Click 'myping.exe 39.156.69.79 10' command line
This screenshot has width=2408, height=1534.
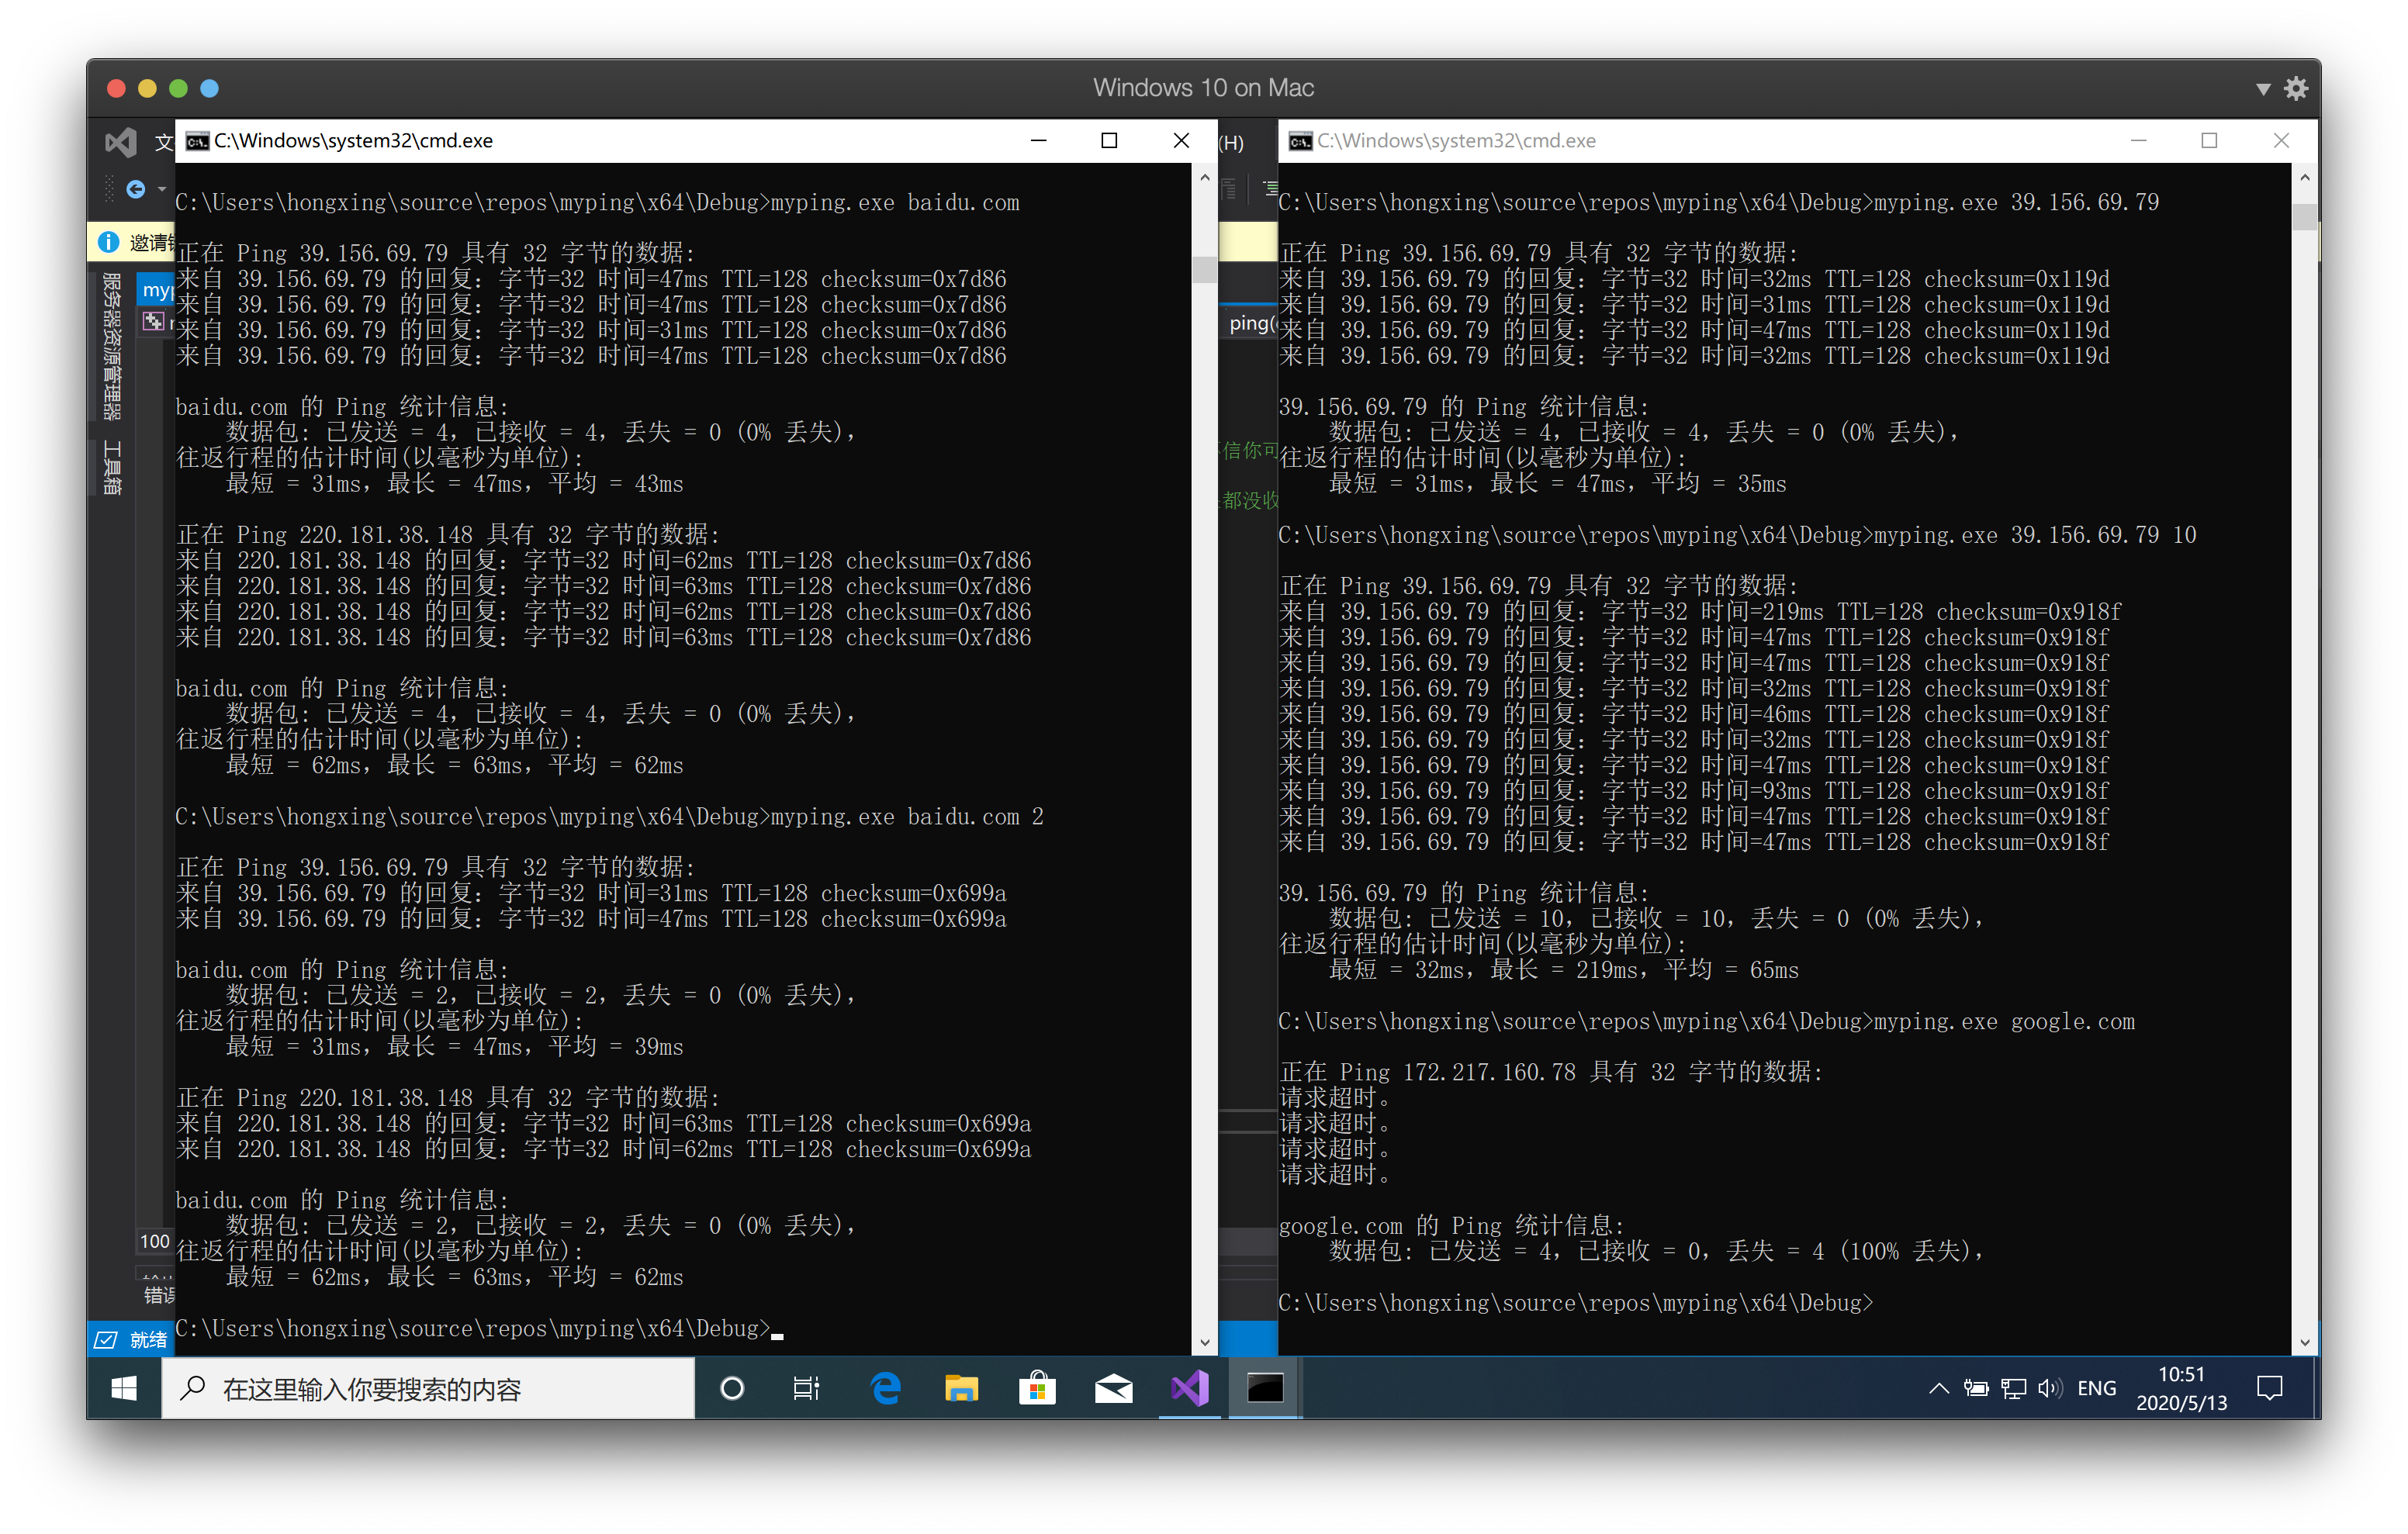[x=1737, y=535]
